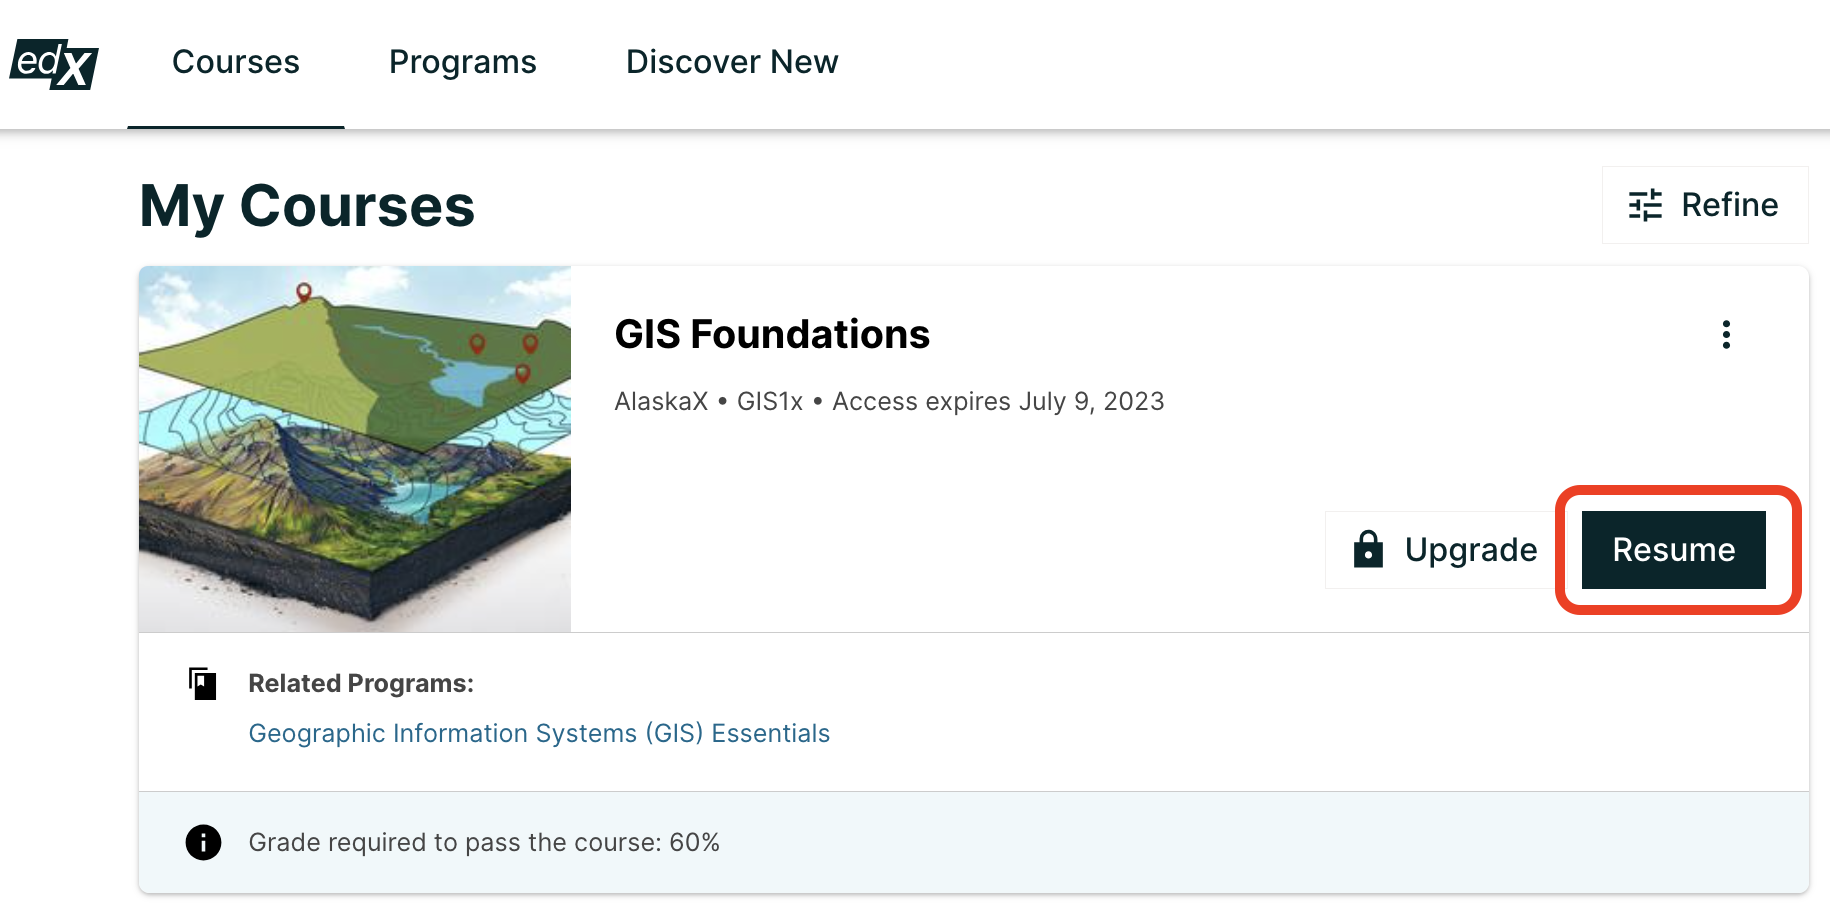Click the edX logo
Viewport: 1830px width, 916px height.
click(54, 64)
